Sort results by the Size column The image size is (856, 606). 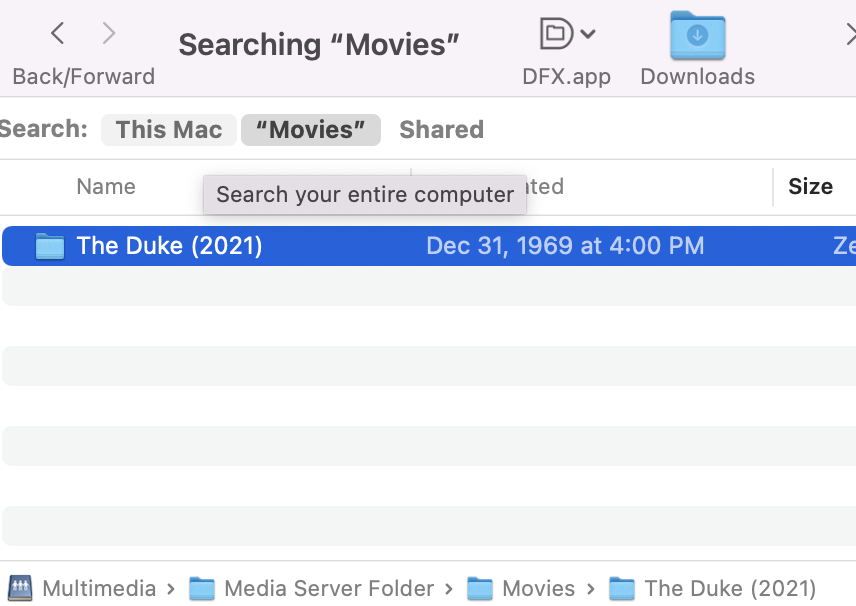(810, 186)
